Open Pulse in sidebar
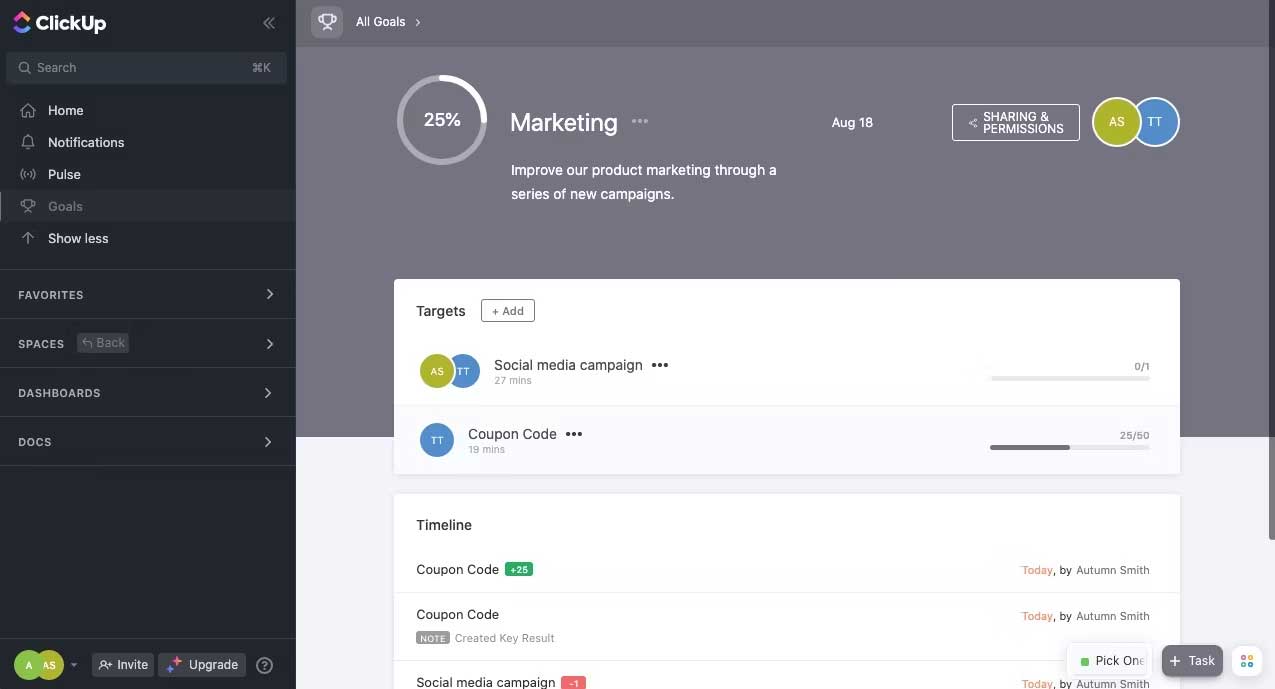The image size is (1275, 689). pyautogui.click(x=64, y=174)
